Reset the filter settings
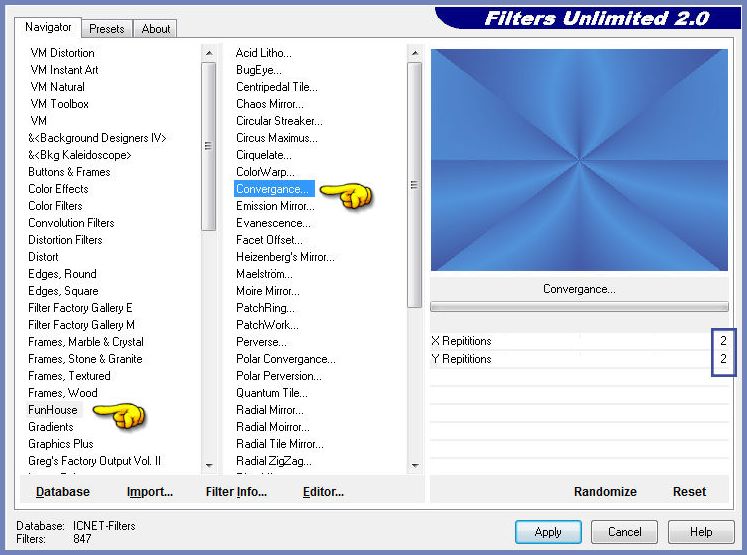 coord(689,492)
